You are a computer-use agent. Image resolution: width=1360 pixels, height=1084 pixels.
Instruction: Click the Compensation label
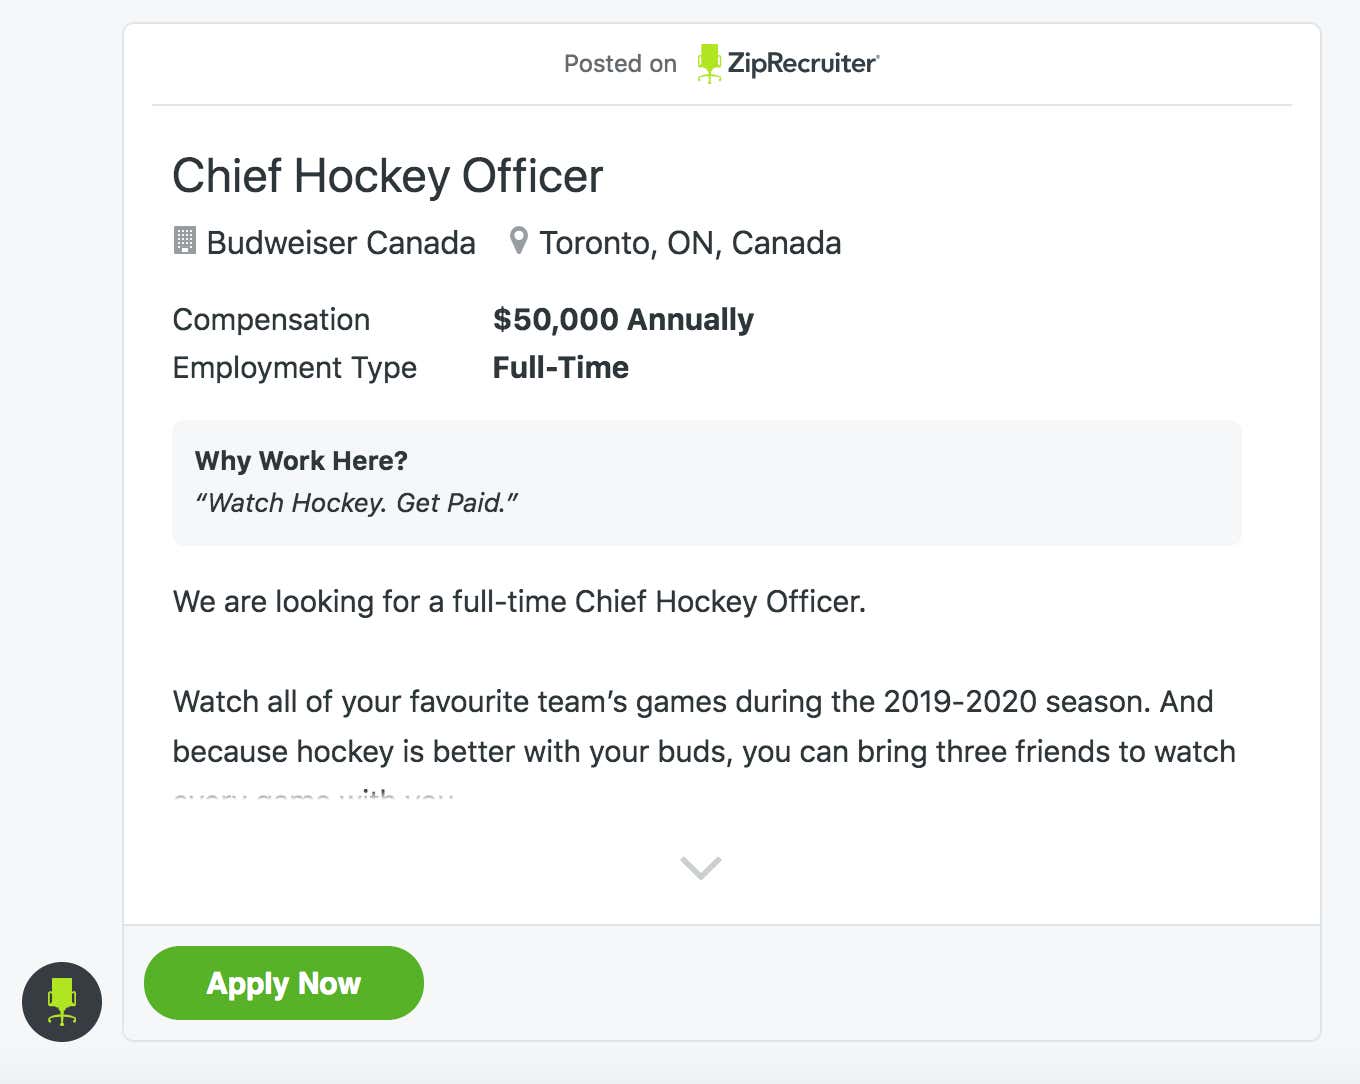coord(271,320)
